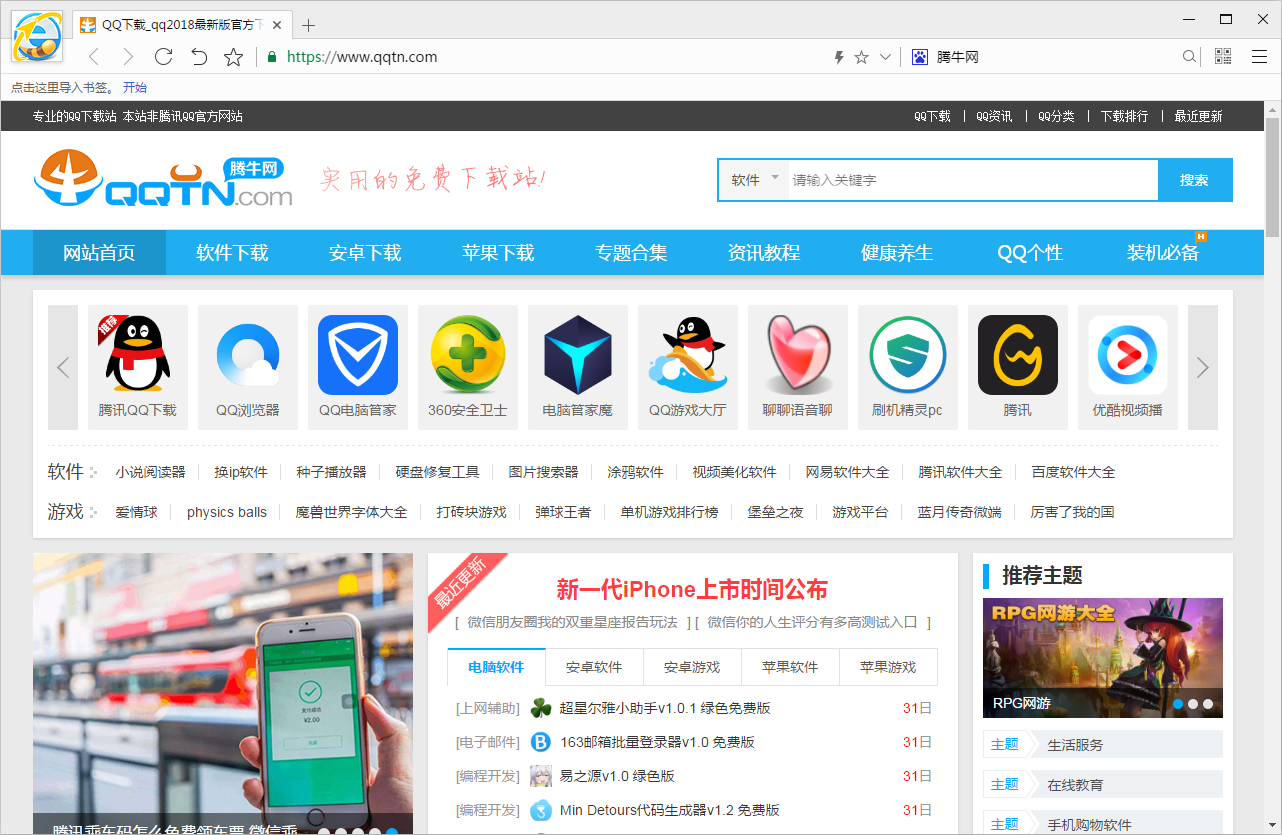Click the browser refresh icon
1282x835 pixels.
(x=164, y=57)
